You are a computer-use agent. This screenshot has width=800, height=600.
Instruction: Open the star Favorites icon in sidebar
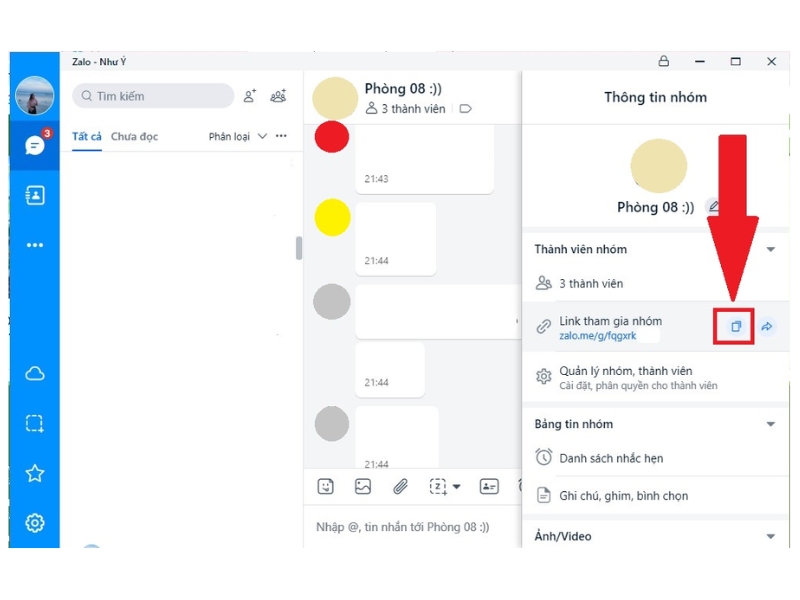click(x=35, y=473)
